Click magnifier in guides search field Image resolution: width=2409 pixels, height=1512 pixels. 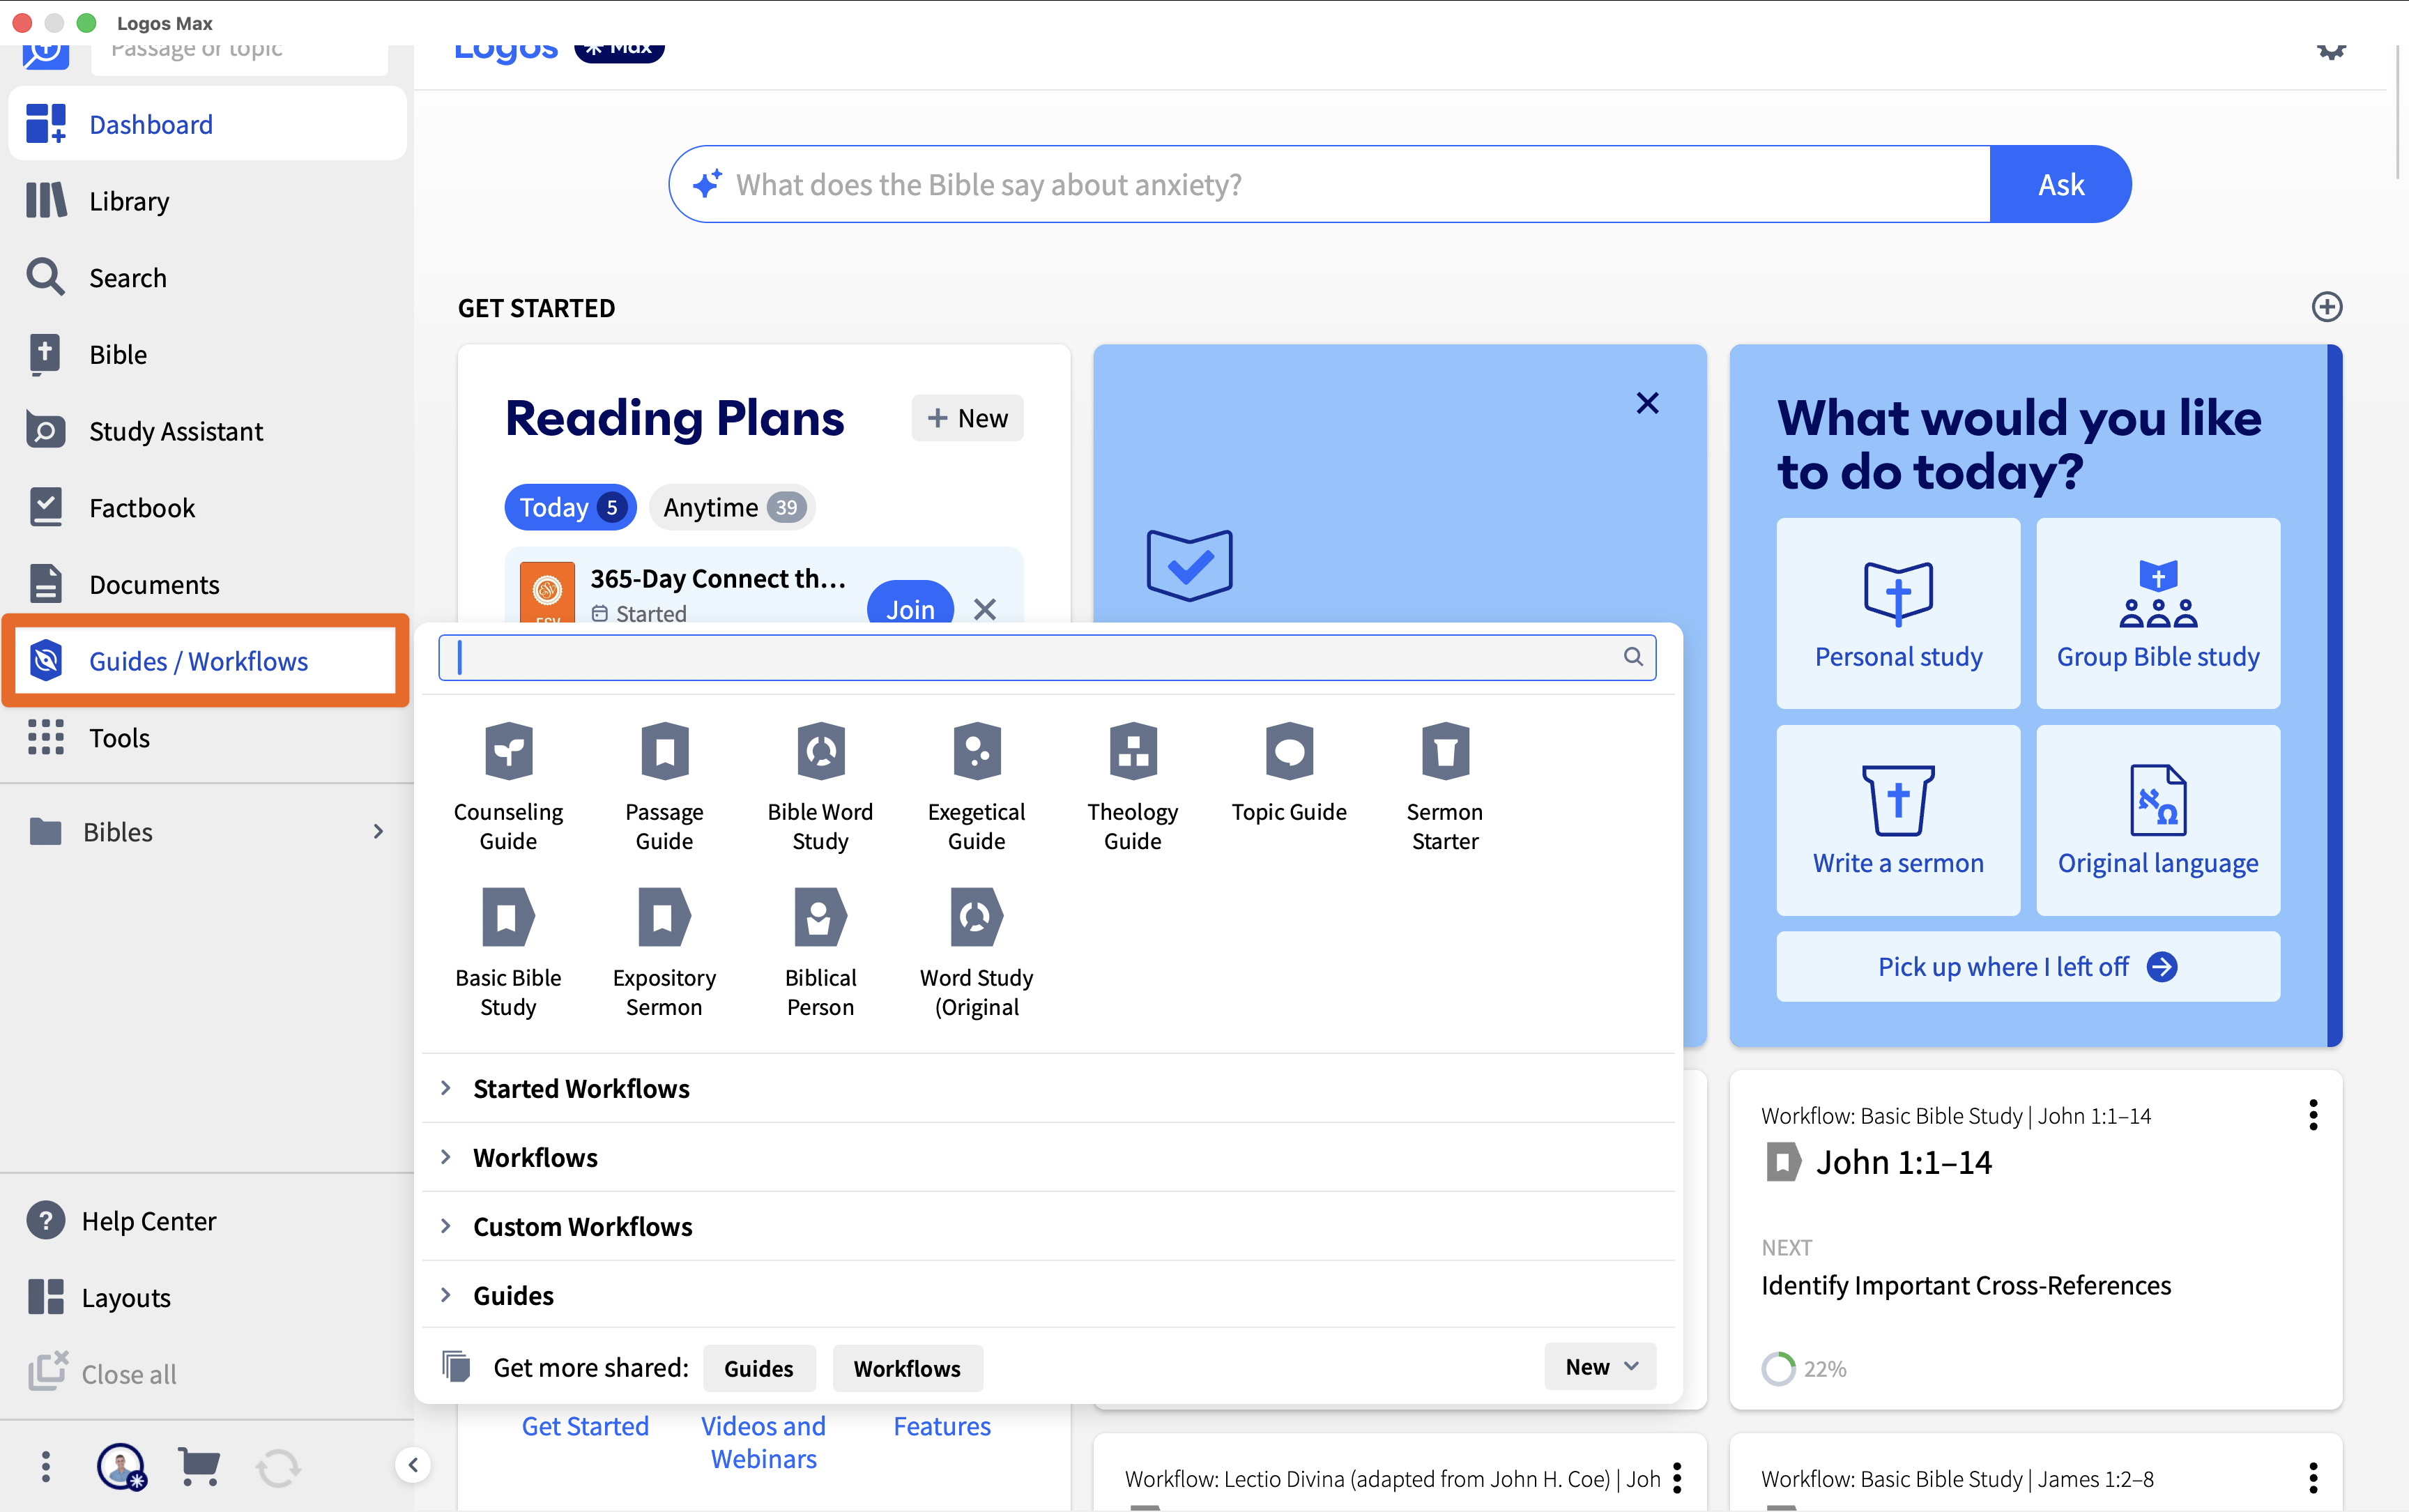point(1632,657)
